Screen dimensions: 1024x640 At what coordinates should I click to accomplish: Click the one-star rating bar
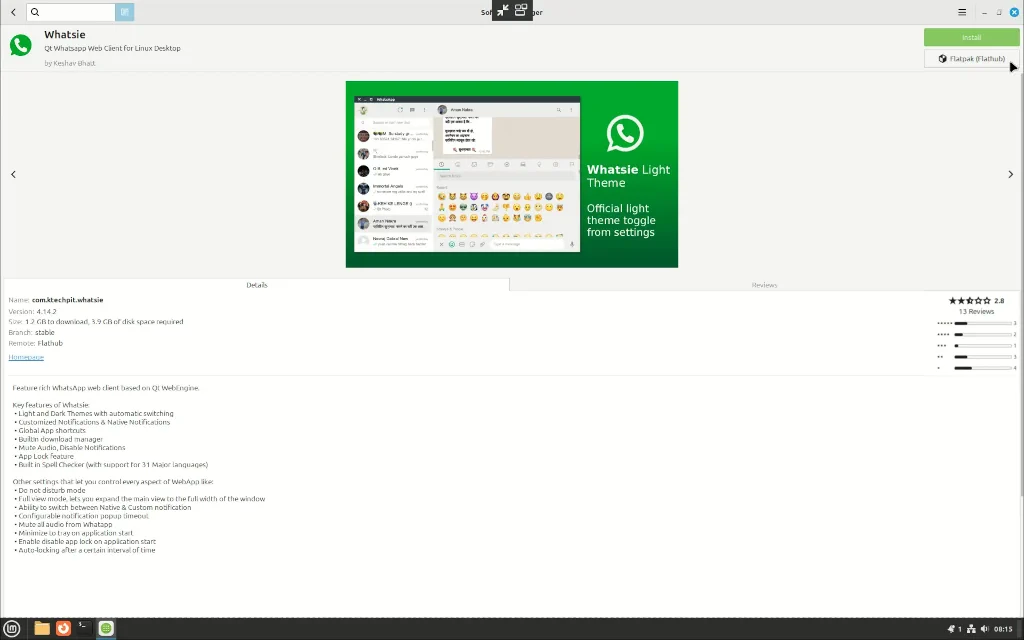pyautogui.click(x=983, y=368)
